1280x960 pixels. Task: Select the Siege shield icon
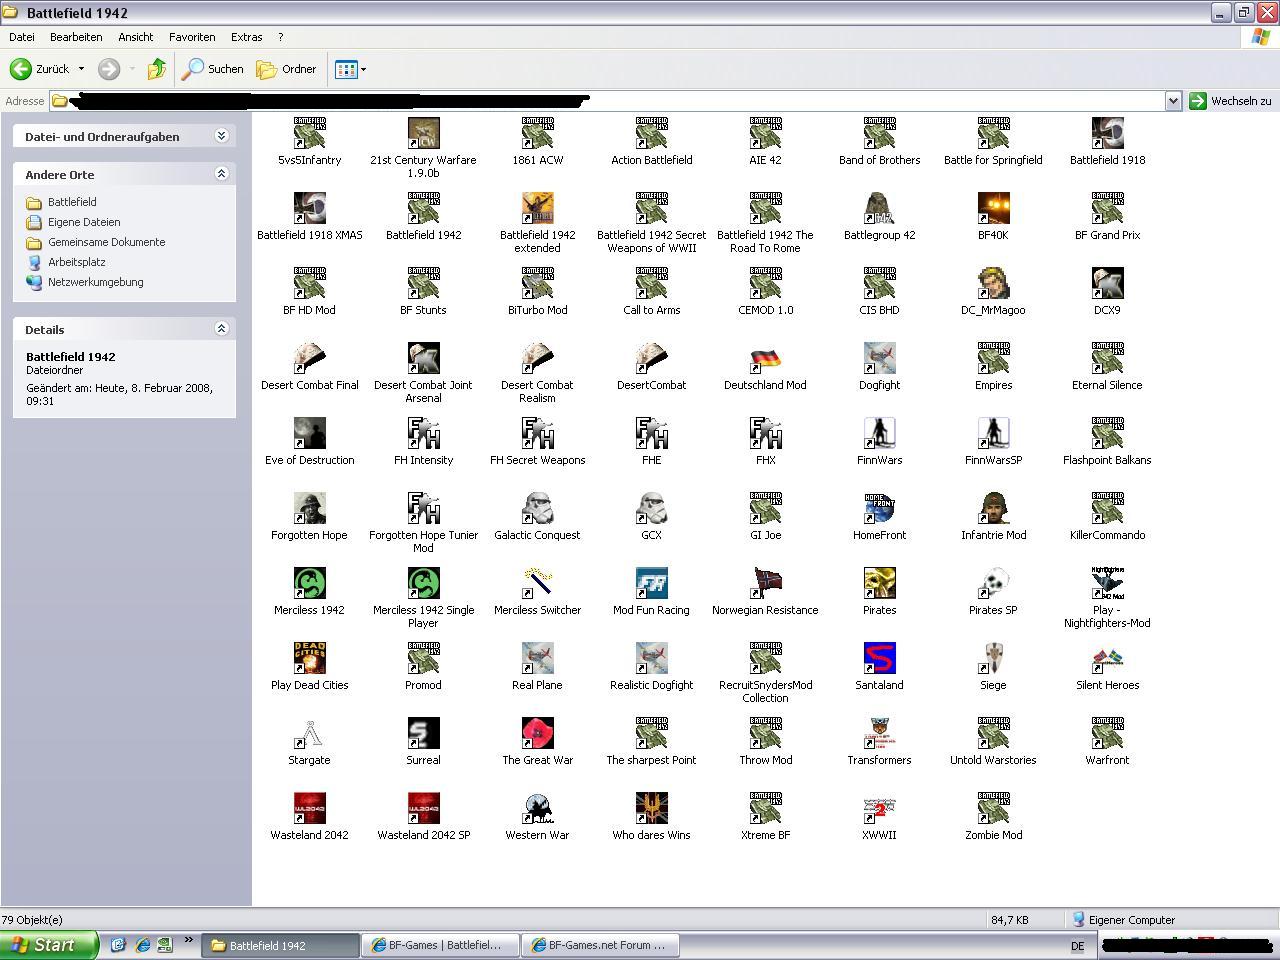(x=993, y=658)
